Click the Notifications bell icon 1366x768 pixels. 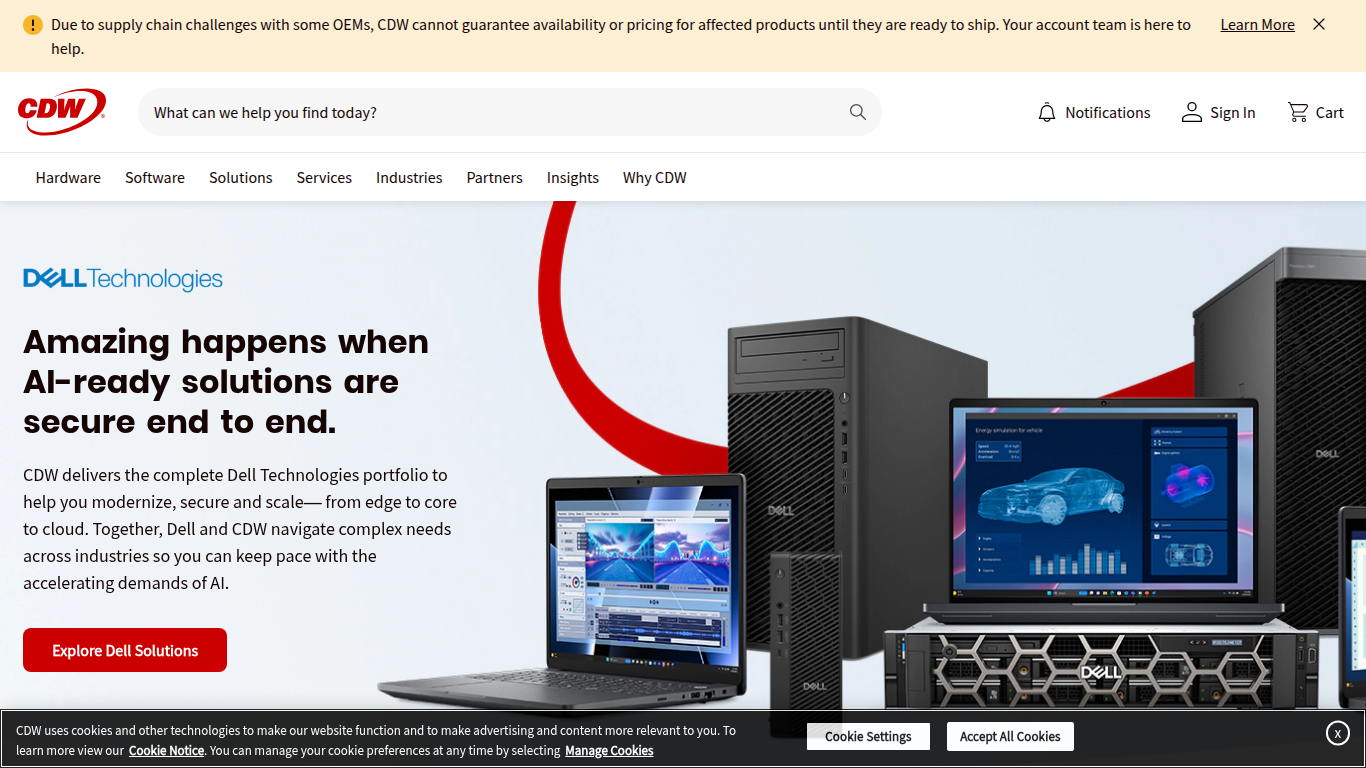coord(1047,112)
